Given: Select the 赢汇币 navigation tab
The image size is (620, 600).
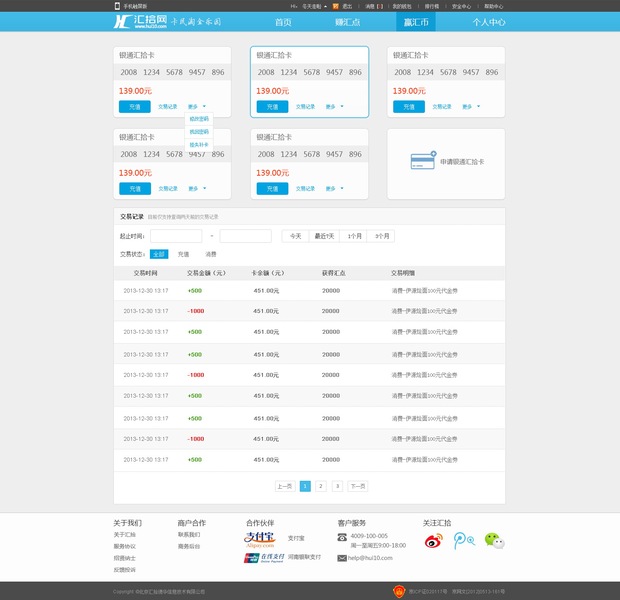Looking at the screenshot, I should point(416,22).
